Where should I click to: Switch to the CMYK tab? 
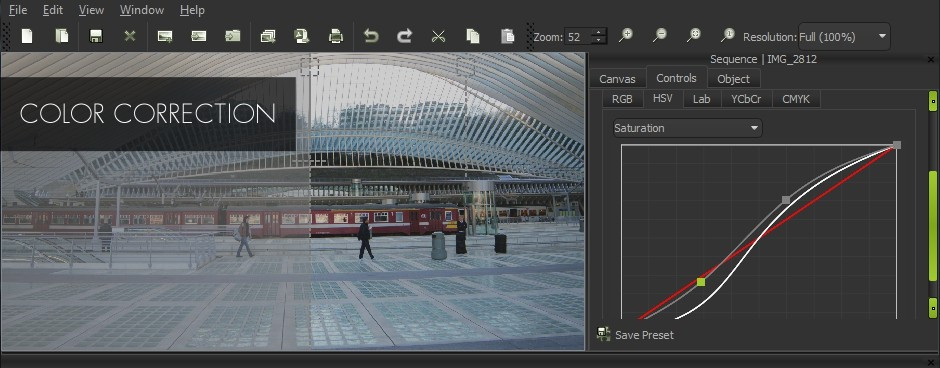[796, 99]
